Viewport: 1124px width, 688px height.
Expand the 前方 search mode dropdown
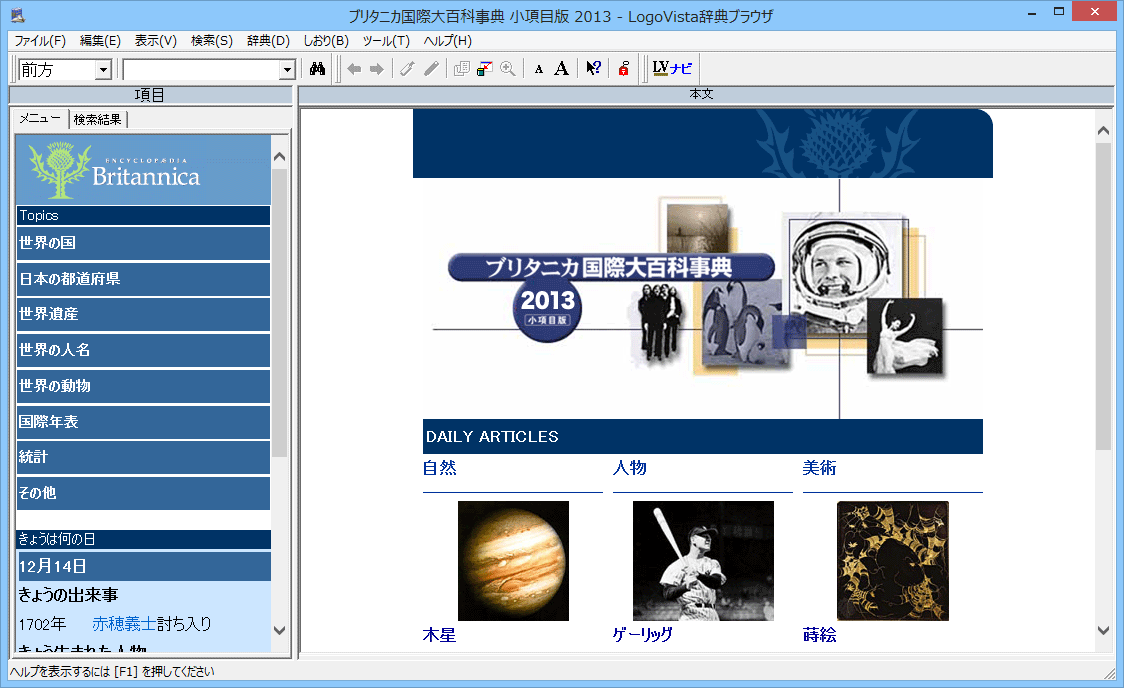103,70
